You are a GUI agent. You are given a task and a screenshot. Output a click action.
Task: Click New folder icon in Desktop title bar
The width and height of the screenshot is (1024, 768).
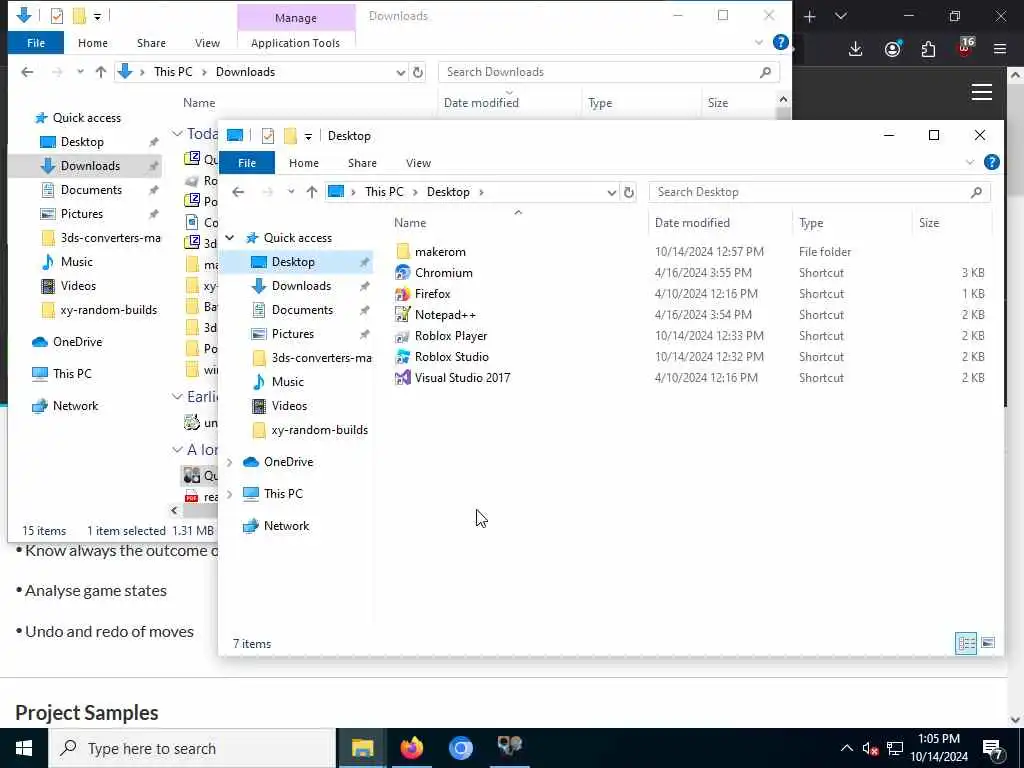[290, 136]
